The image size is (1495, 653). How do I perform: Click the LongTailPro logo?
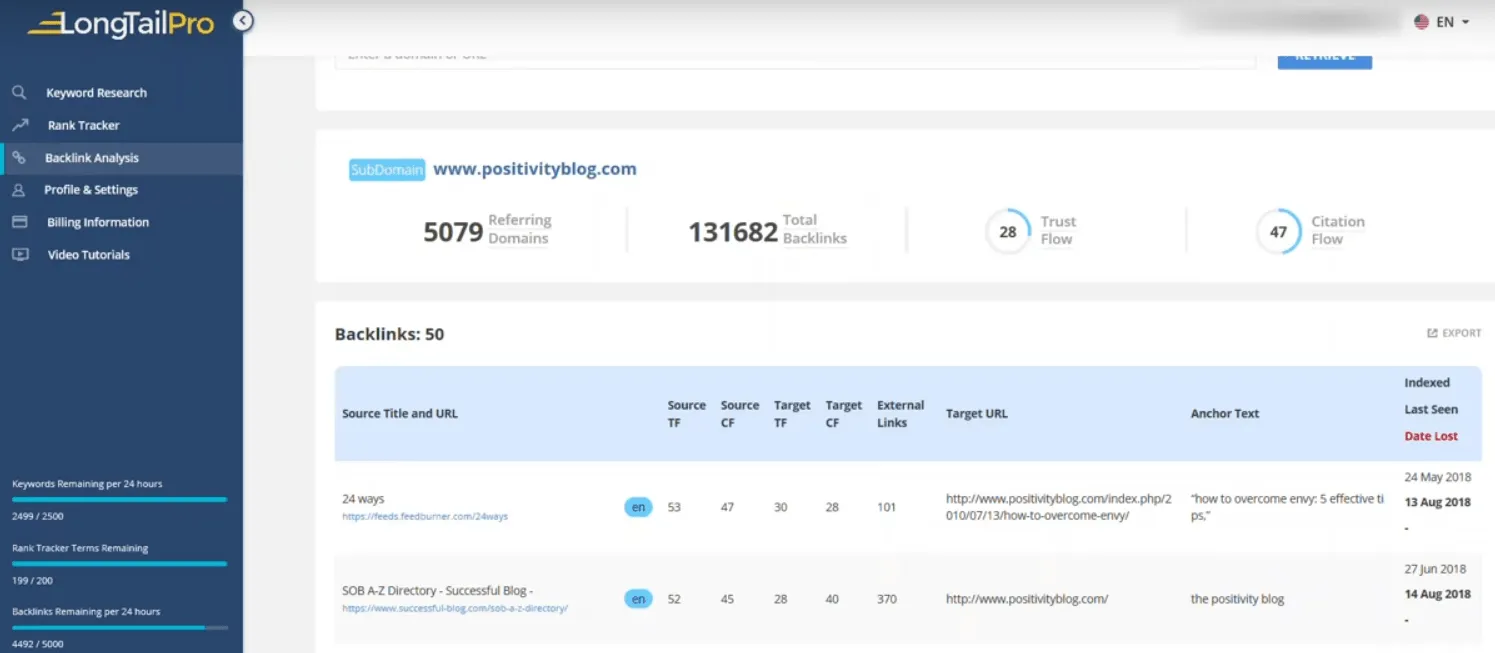pos(121,23)
